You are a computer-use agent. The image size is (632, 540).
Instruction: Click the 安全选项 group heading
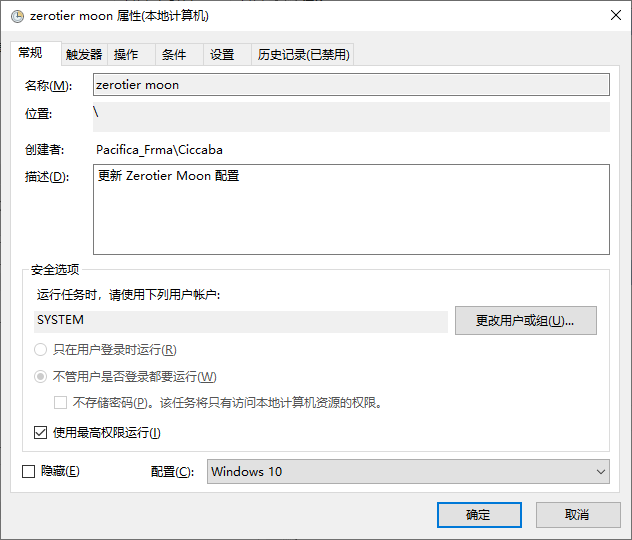point(55,270)
